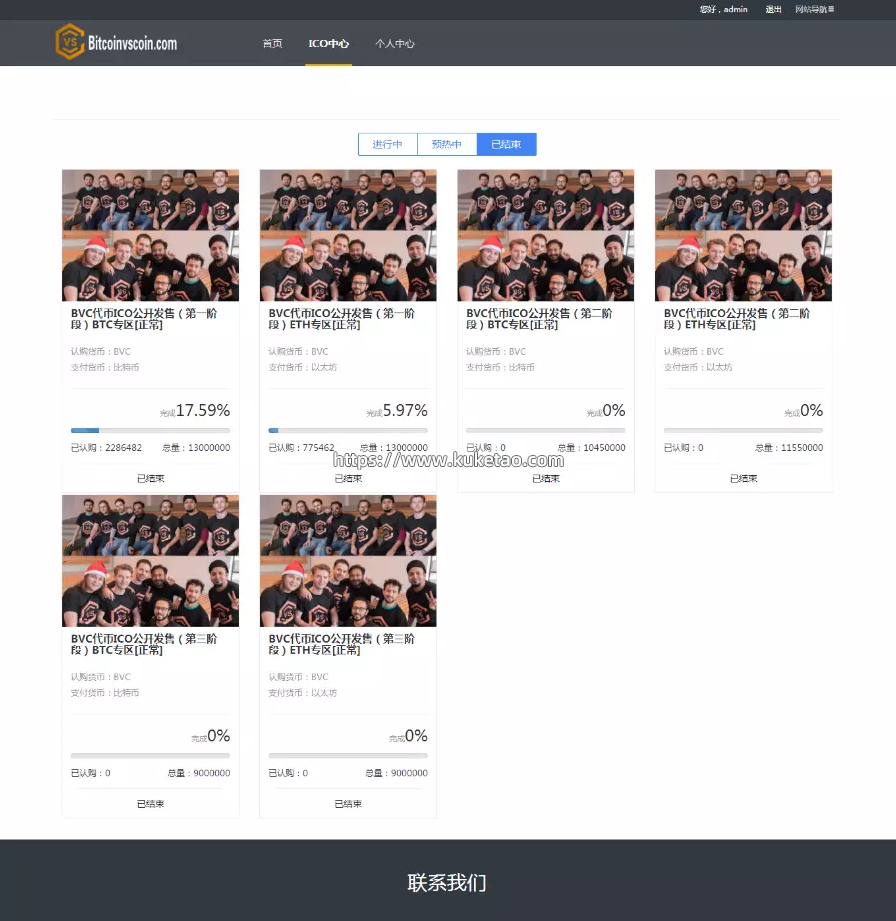Switch to the 预热中 tab
Image resolution: width=896 pixels, height=921 pixels.
click(x=447, y=144)
